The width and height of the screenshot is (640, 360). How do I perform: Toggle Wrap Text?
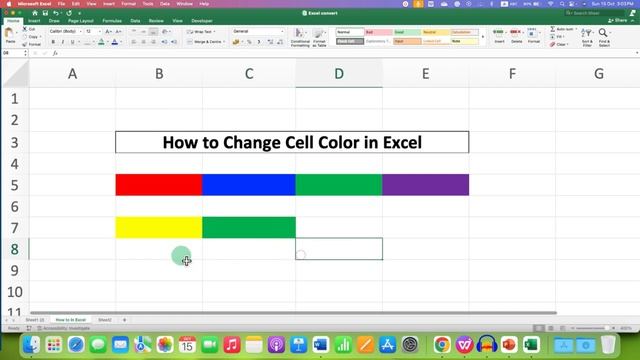click(201, 31)
